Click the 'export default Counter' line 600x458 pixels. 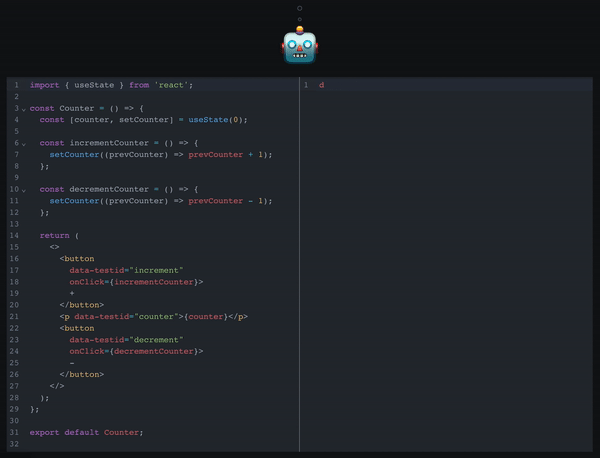[x=87, y=432]
